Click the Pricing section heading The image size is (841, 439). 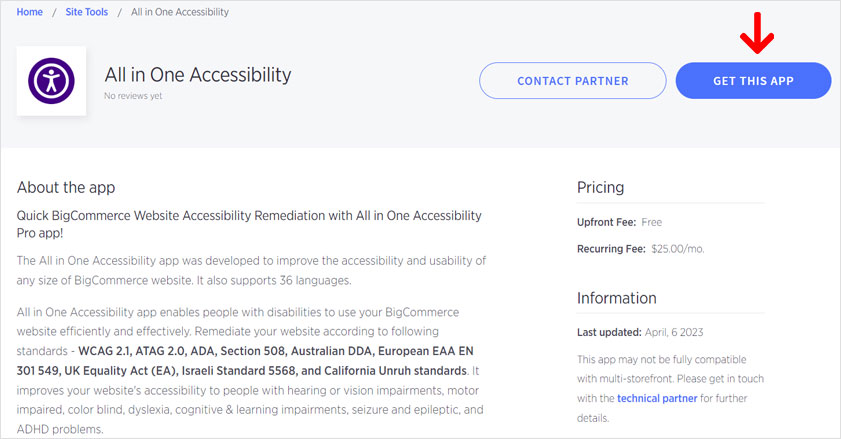[x=600, y=187]
